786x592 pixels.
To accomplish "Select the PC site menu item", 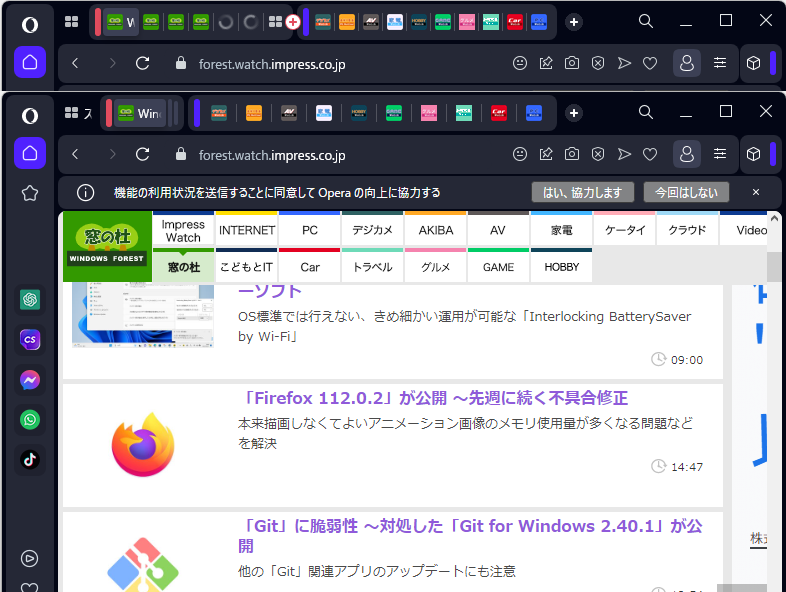I will point(310,229).
